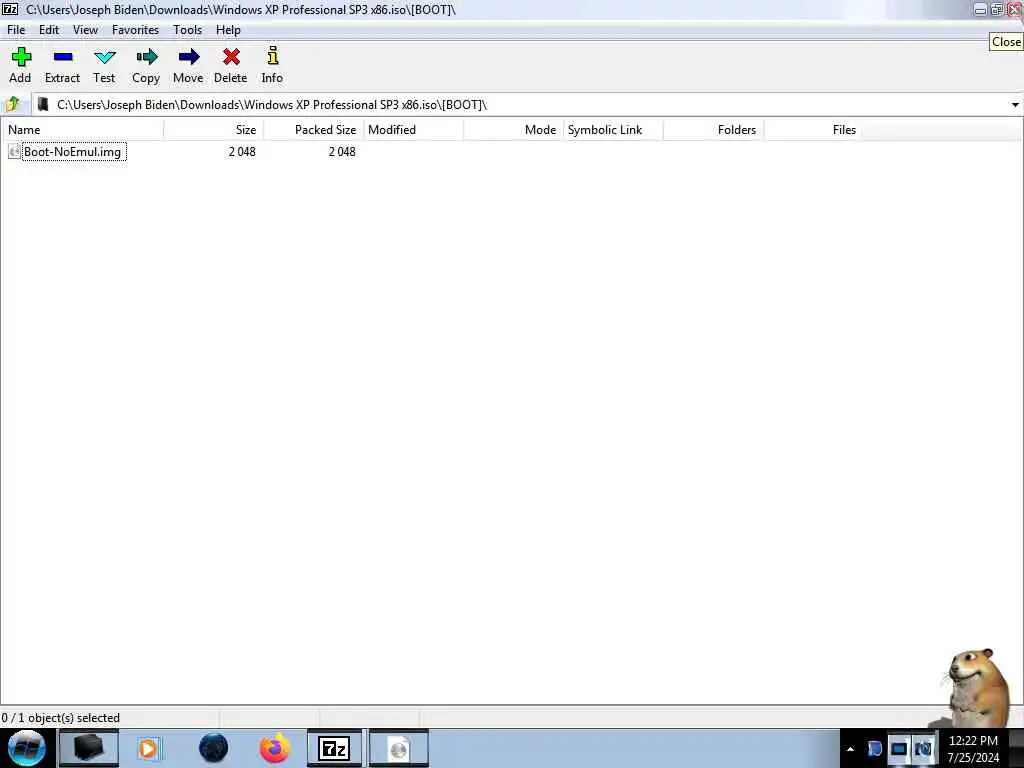Open the Tools menu

pyautogui.click(x=187, y=30)
